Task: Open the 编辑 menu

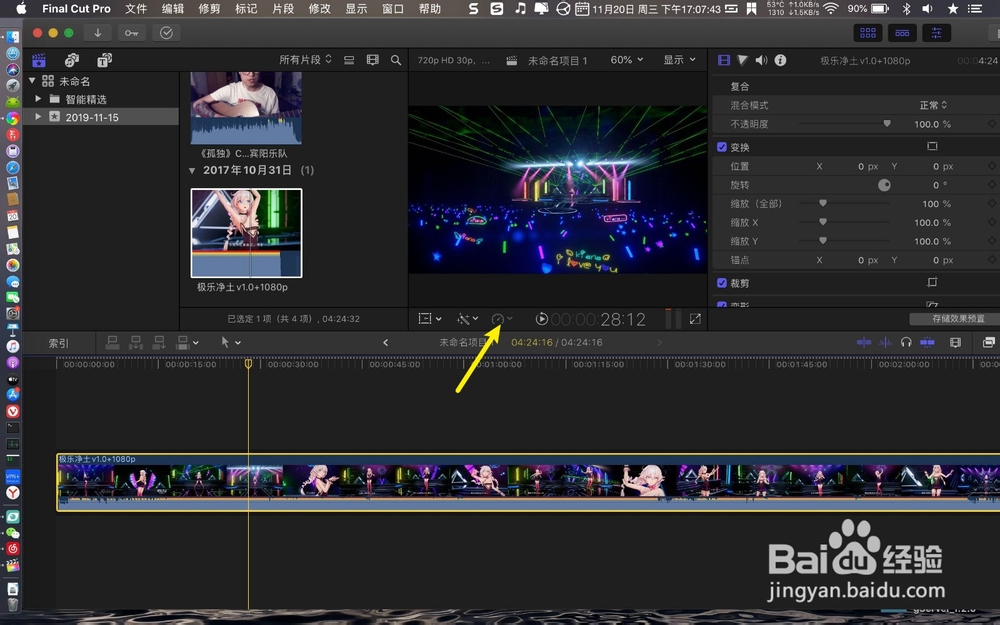Action: click(x=172, y=8)
